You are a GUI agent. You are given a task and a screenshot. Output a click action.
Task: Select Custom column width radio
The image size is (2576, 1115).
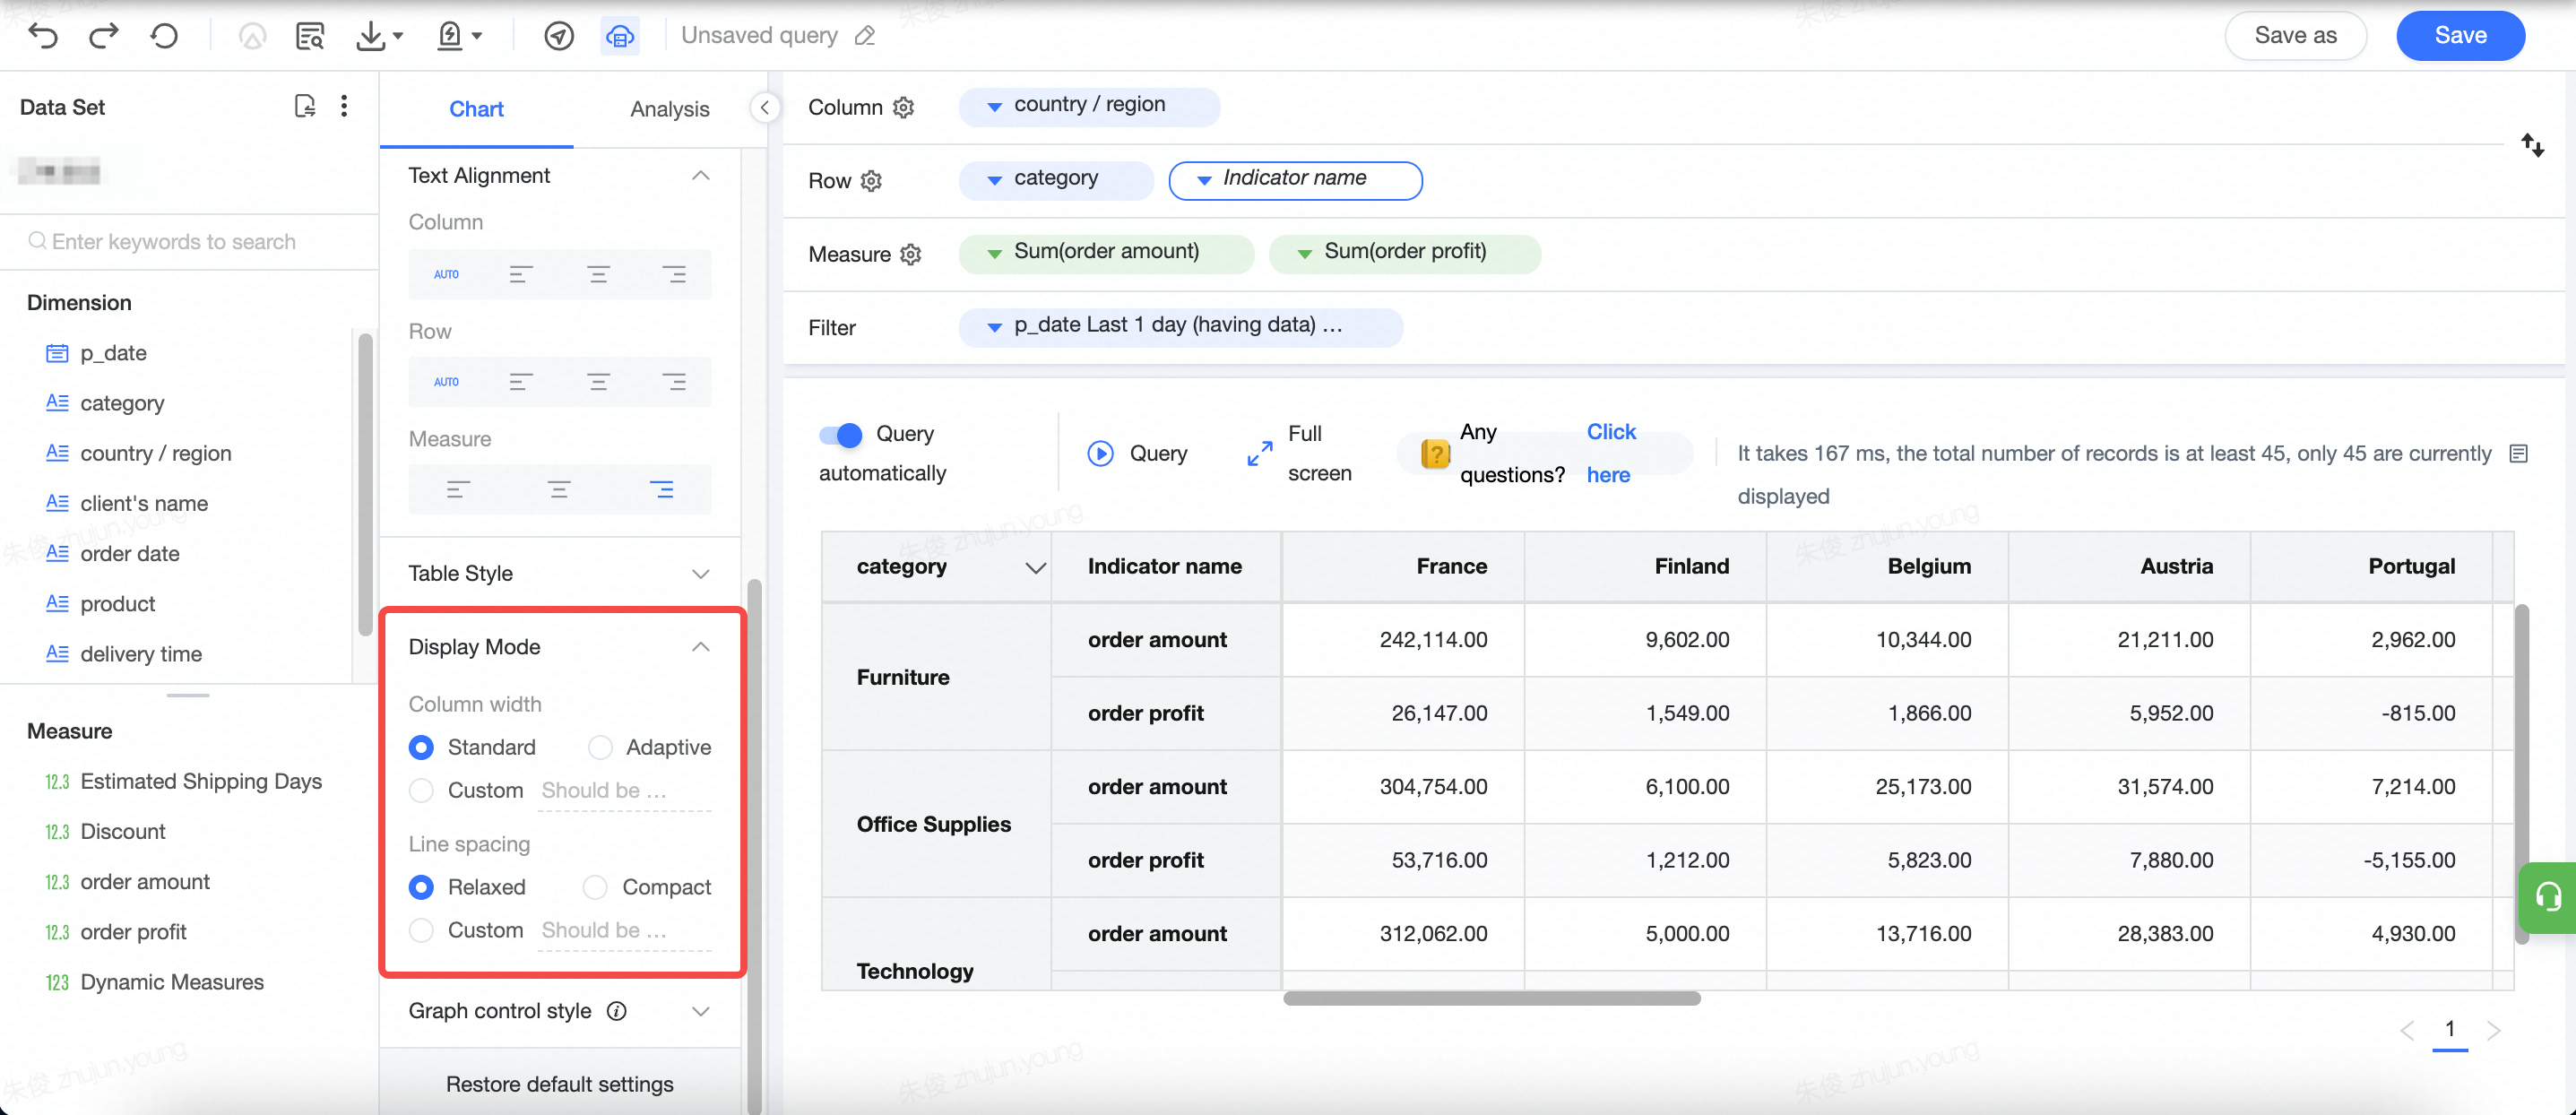421,790
